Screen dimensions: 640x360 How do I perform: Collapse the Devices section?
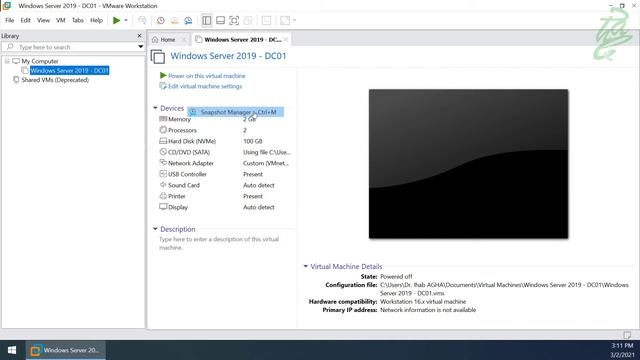click(x=155, y=108)
